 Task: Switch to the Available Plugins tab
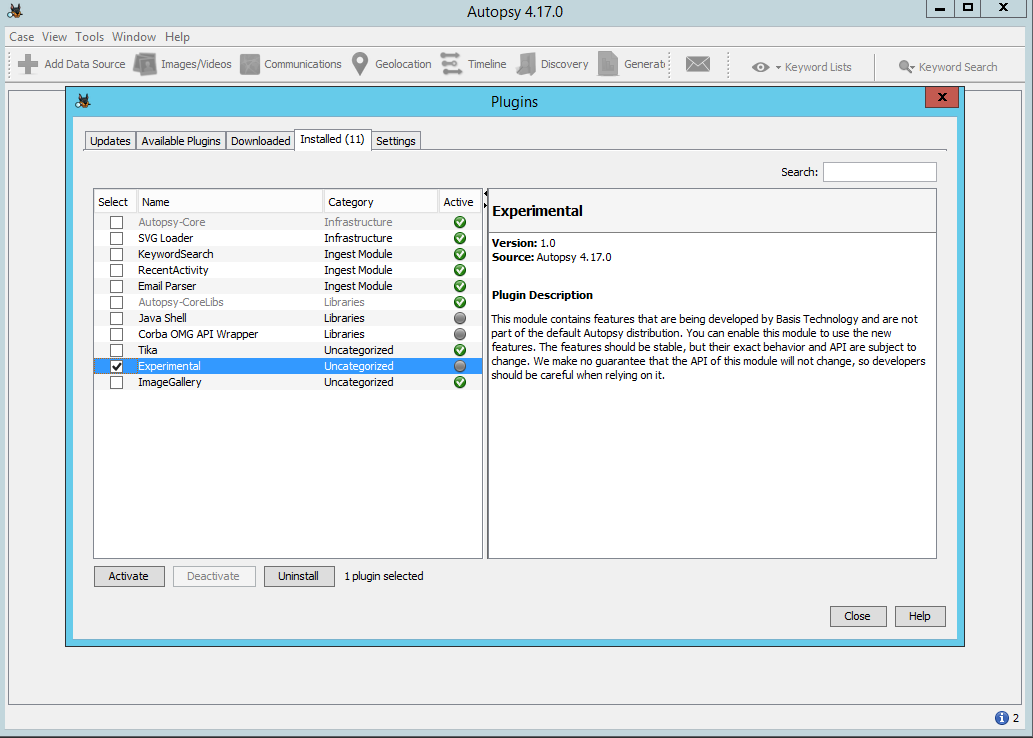[x=181, y=141]
